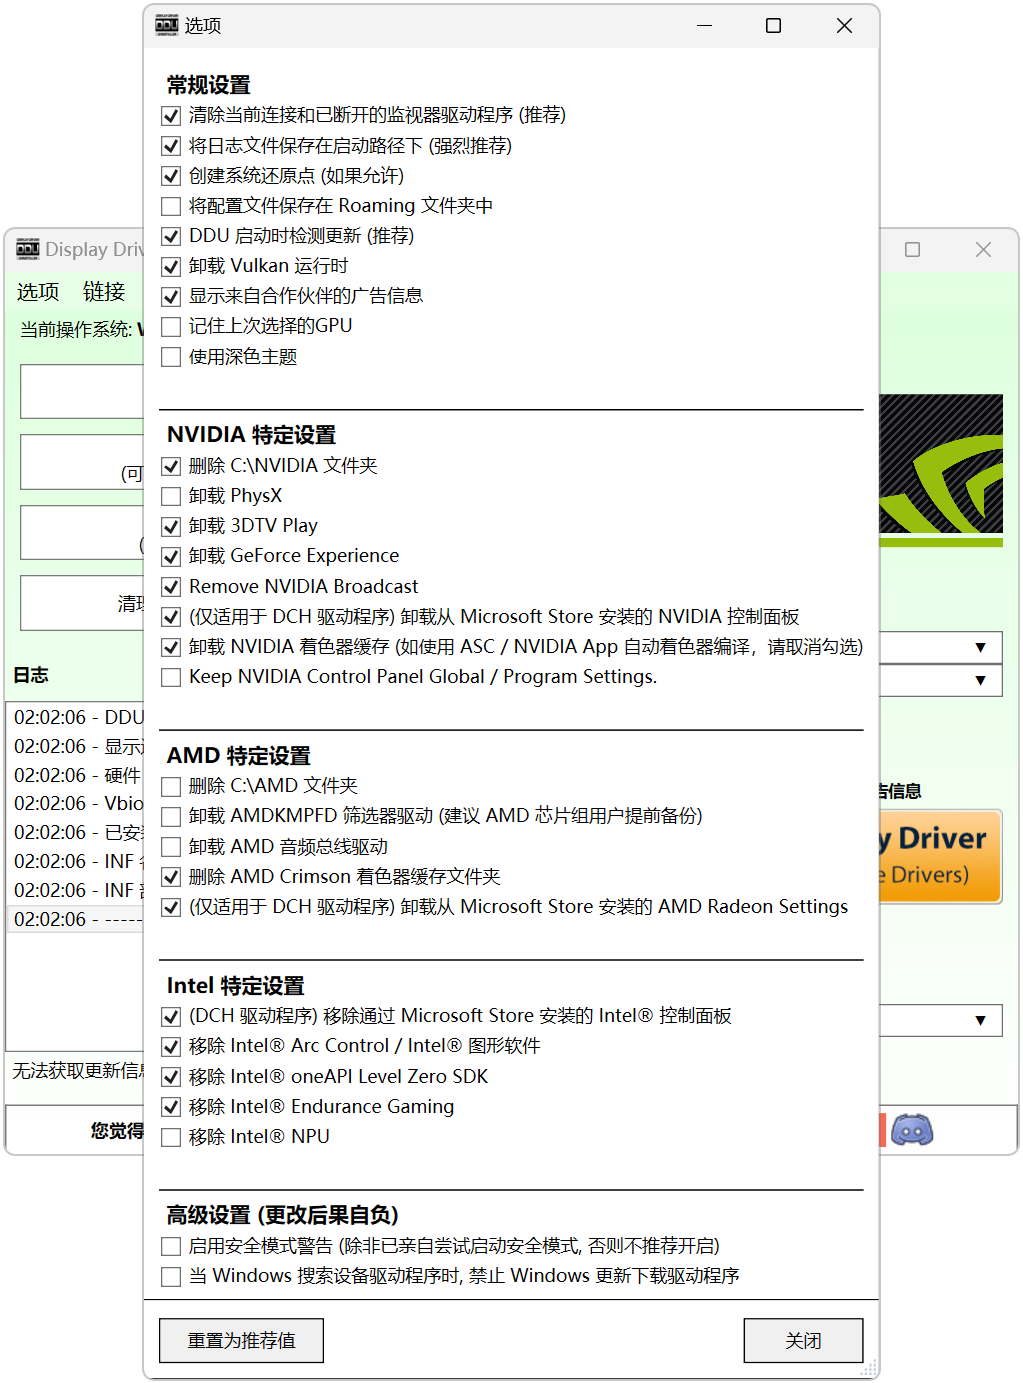Click 关闭 button in options dialog
This screenshot has height=1383, width=1023.
coord(803,1340)
